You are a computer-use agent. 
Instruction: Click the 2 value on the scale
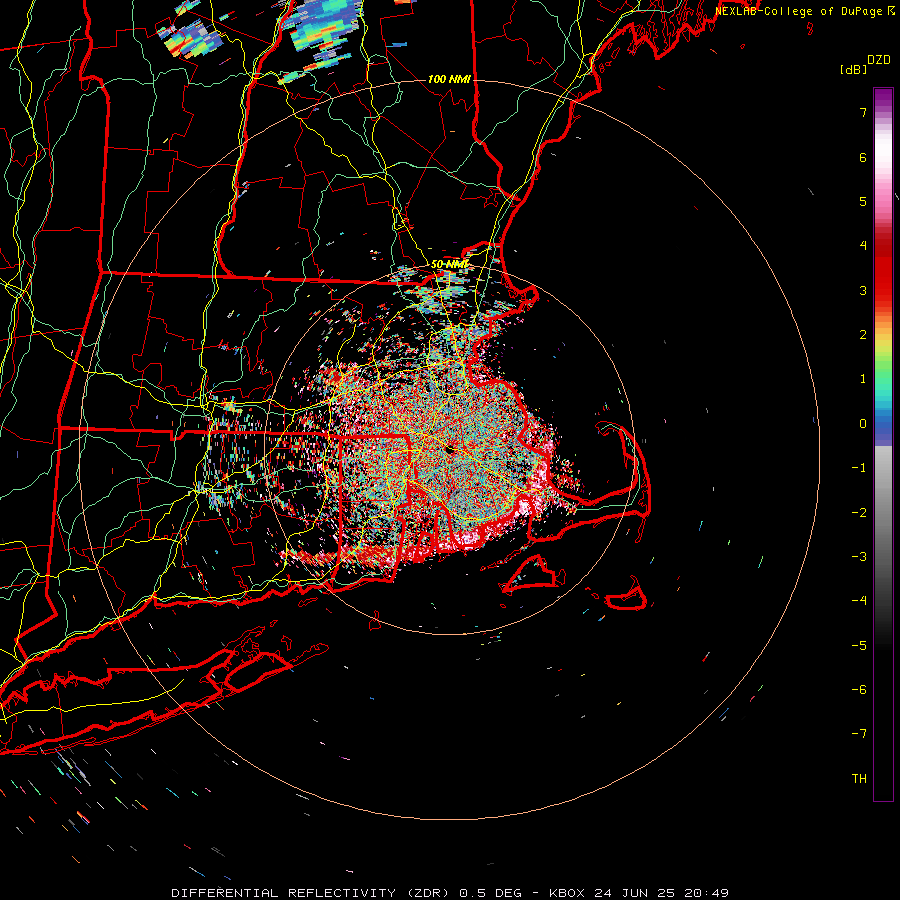point(863,335)
